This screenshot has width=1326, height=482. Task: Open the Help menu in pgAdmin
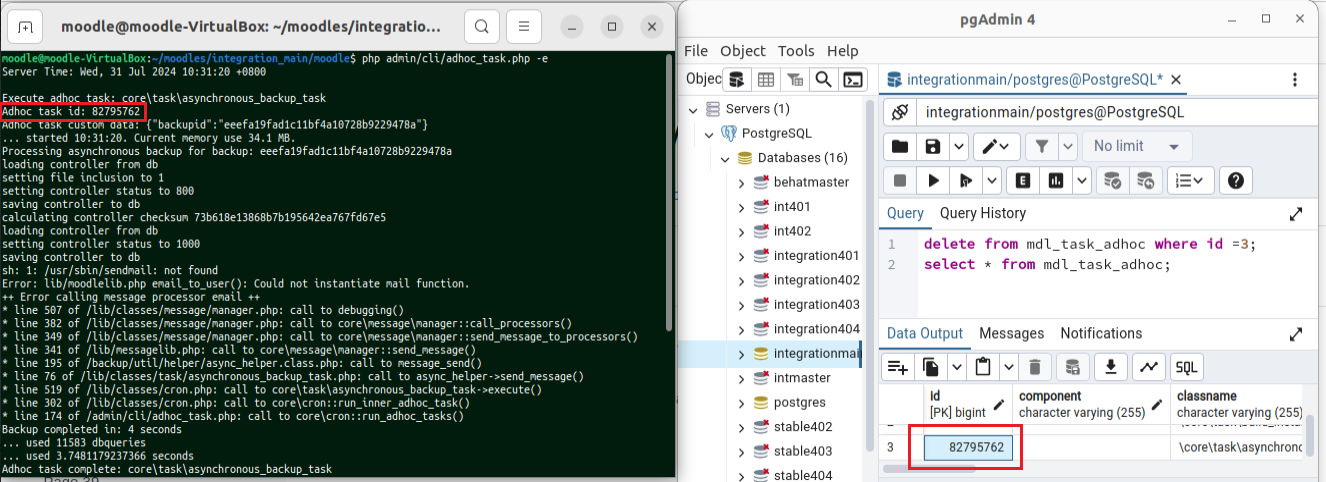(843, 51)
